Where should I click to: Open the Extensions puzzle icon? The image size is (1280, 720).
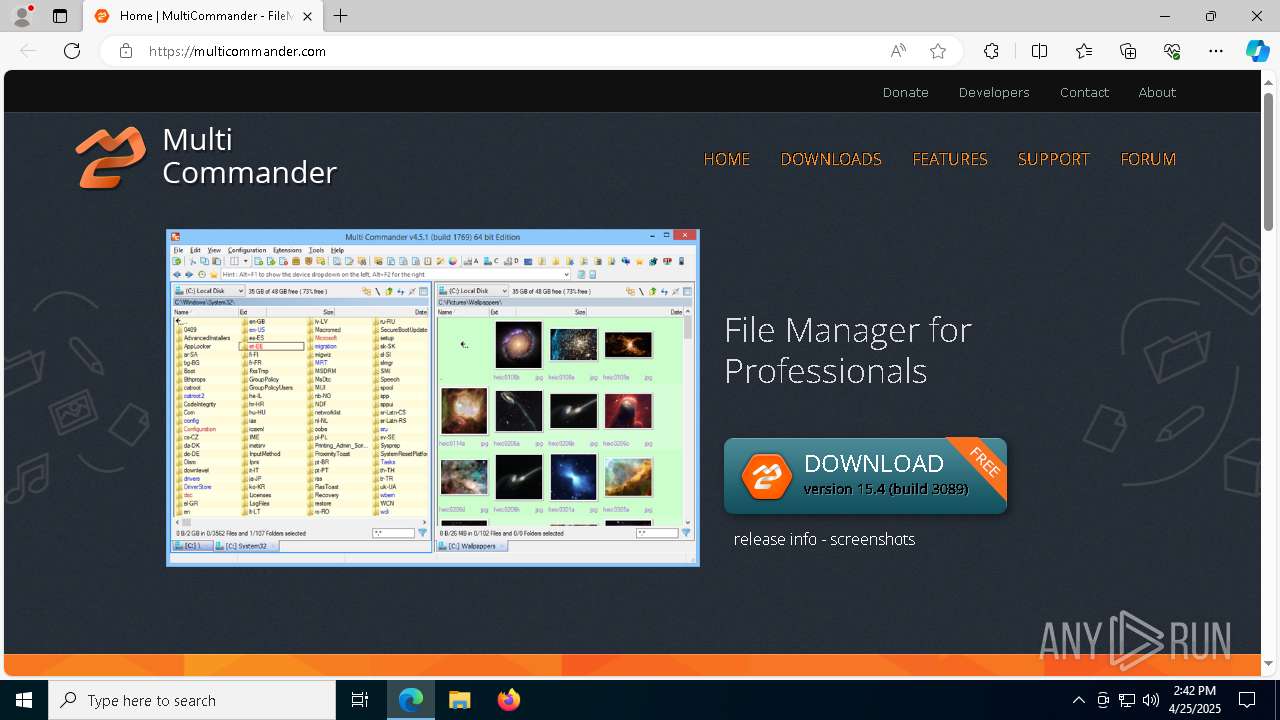click(991, 51)
